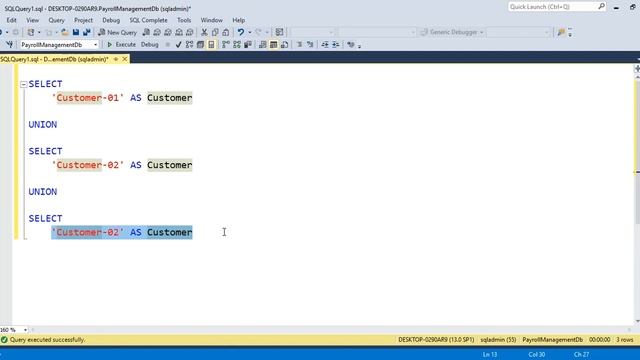Open the New Project icon dropdown arrow

tap(39, 32)
